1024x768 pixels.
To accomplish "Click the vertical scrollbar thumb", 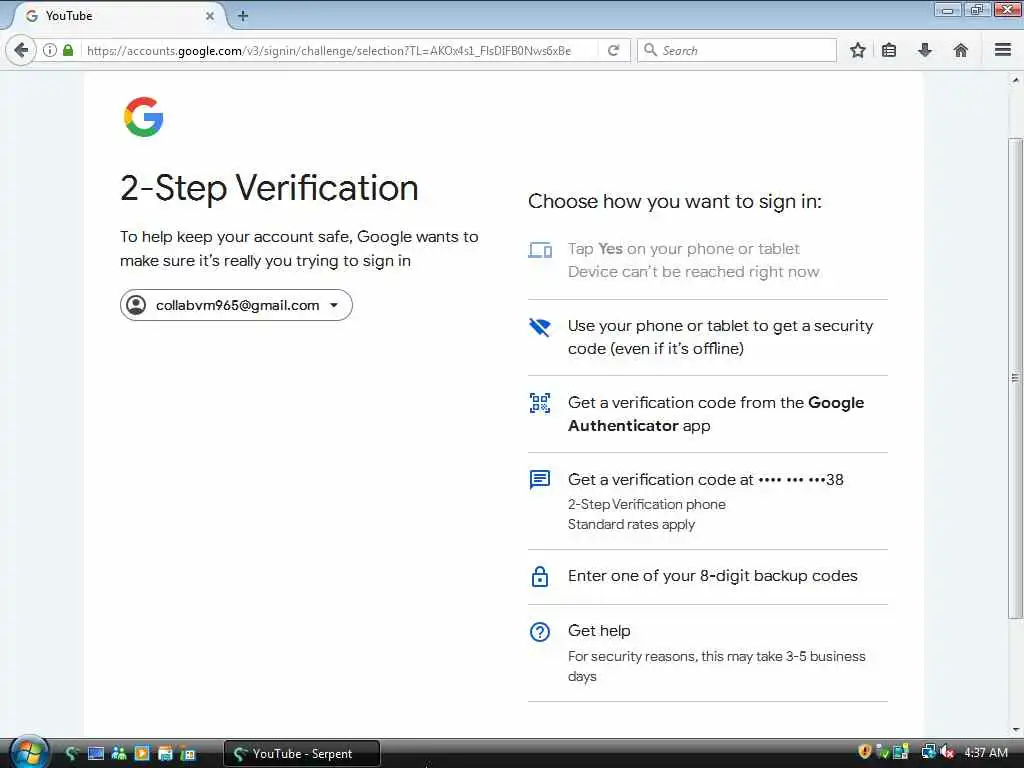I will (x=1015, y=378).
